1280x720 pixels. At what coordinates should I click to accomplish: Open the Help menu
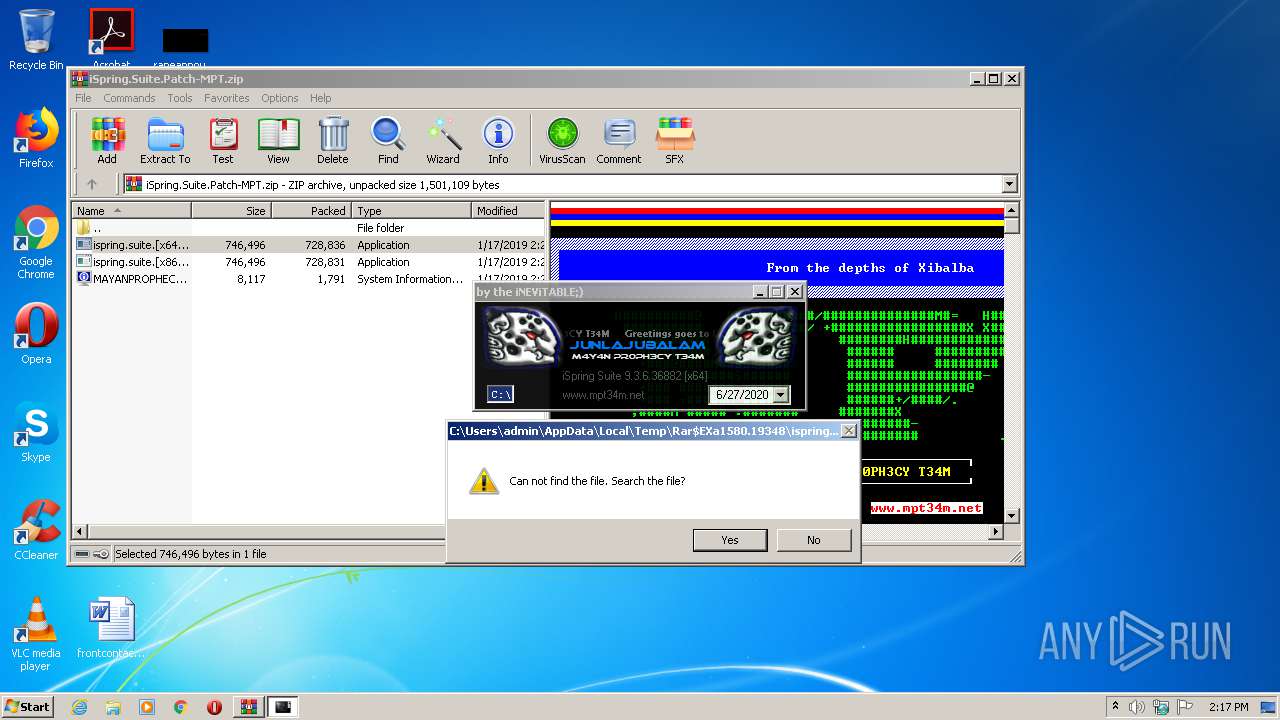[x=320, y=98]
